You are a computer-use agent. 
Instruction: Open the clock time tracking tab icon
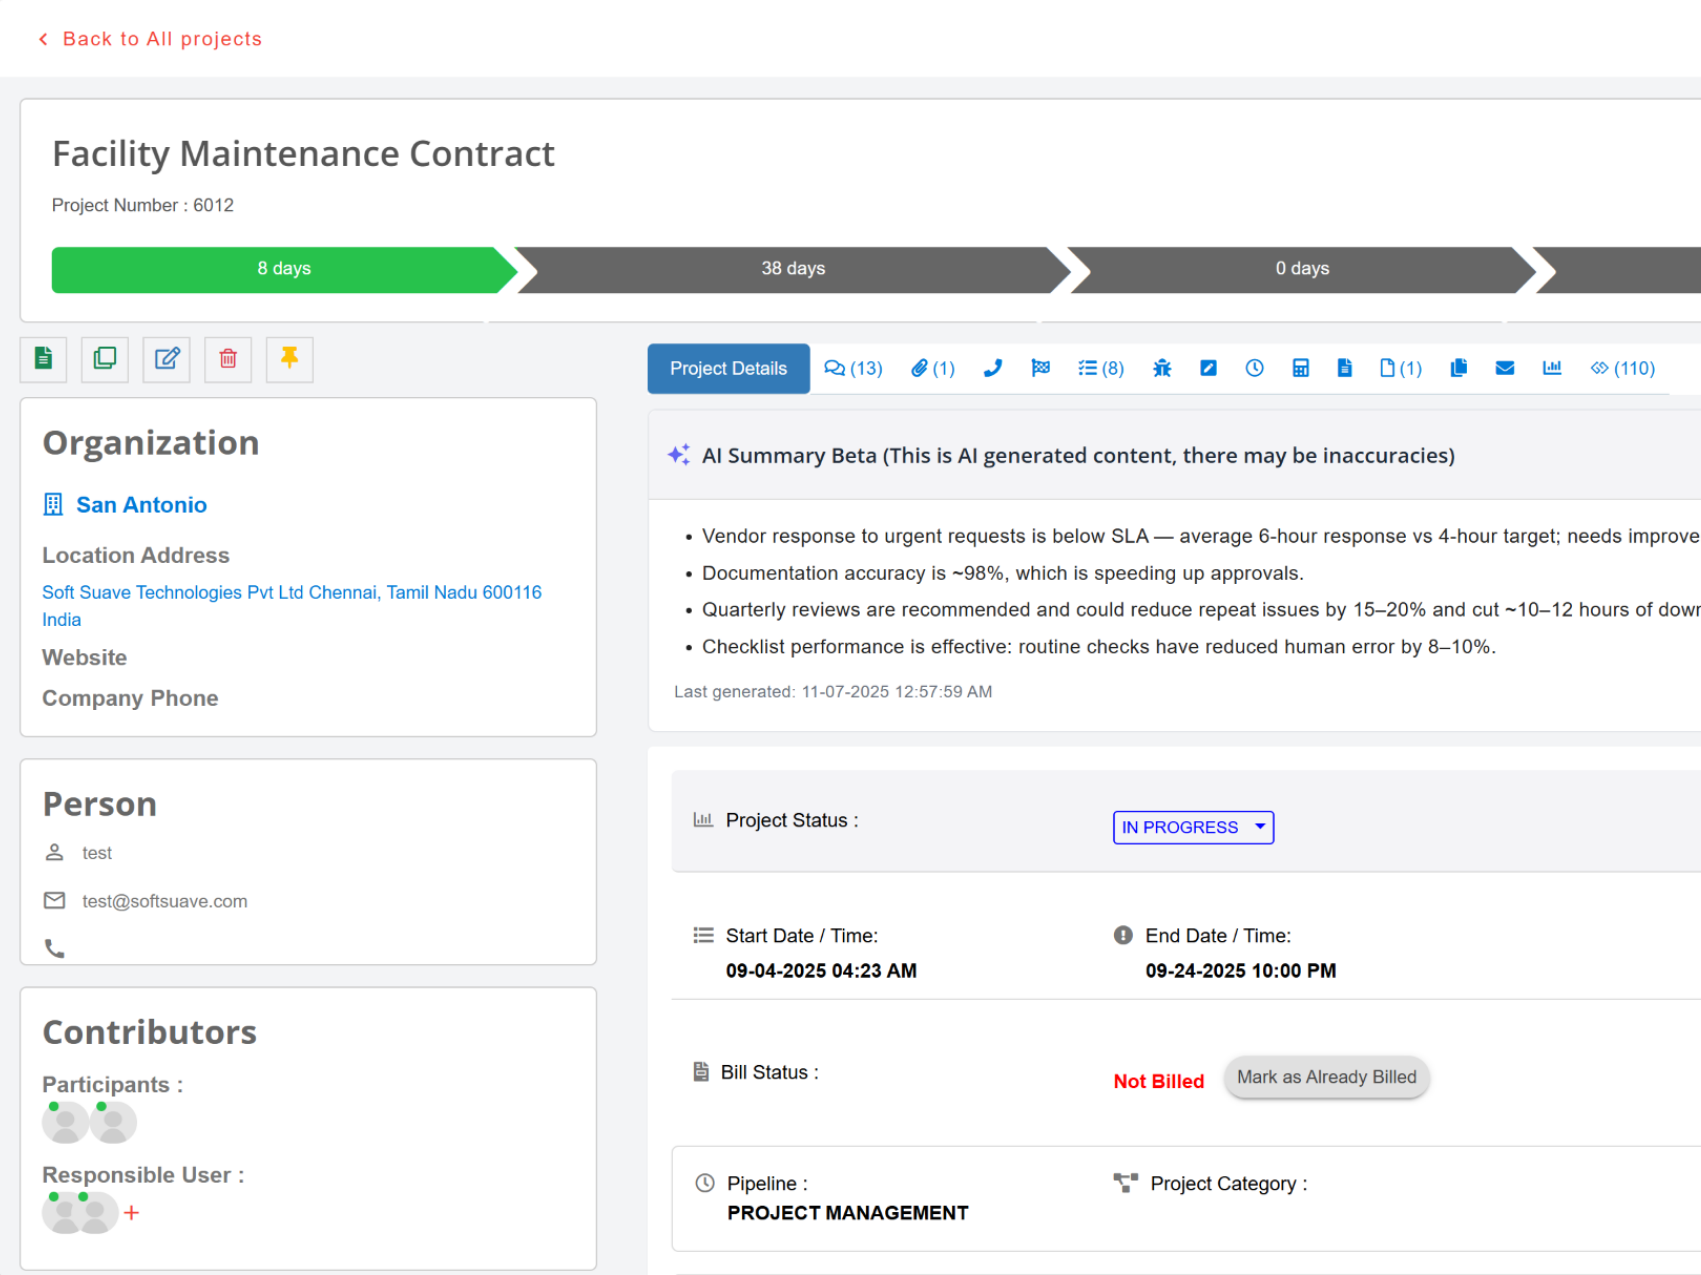point(1254,369)
